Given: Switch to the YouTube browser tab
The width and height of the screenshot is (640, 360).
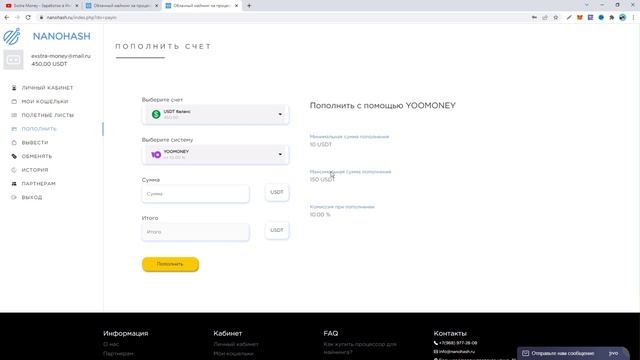Looking at the screenshot, I should tap(41, 6).
